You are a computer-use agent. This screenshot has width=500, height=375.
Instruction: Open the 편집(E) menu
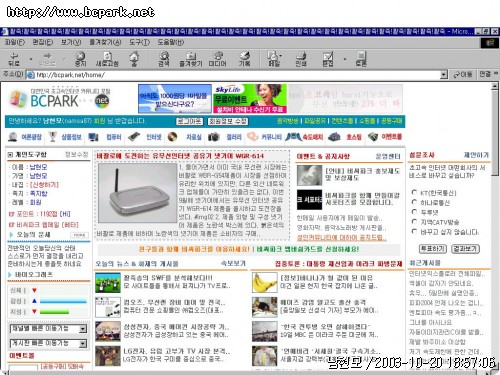(43, 43)
